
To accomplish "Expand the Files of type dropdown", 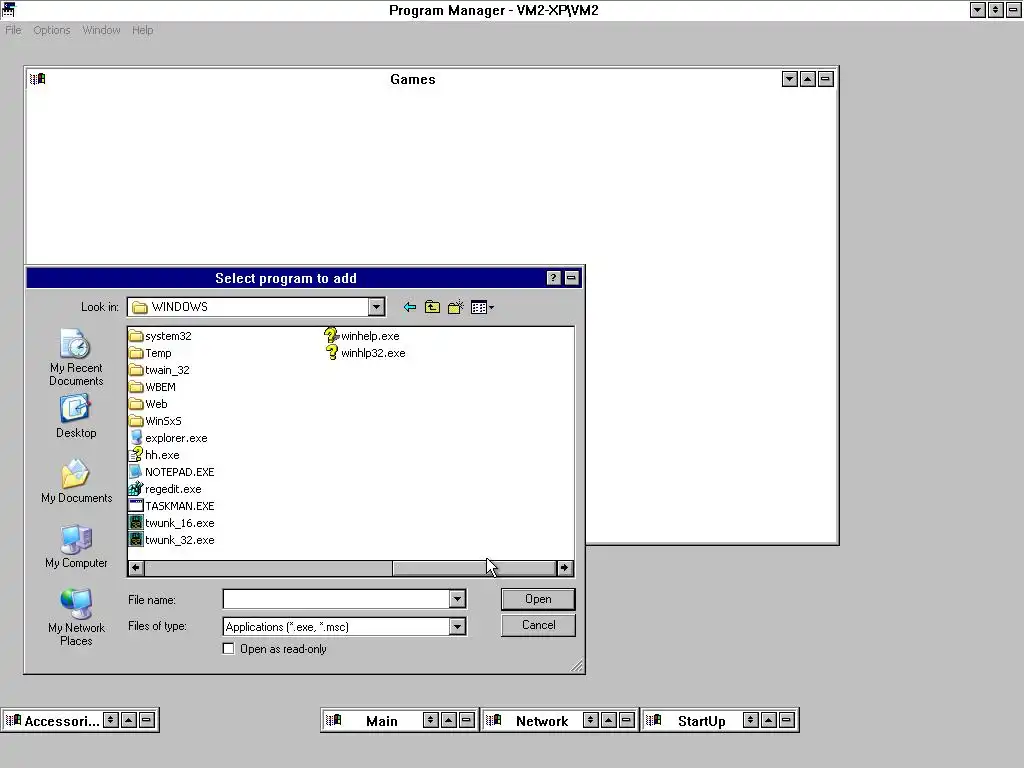I will click(x=457, y=627).
